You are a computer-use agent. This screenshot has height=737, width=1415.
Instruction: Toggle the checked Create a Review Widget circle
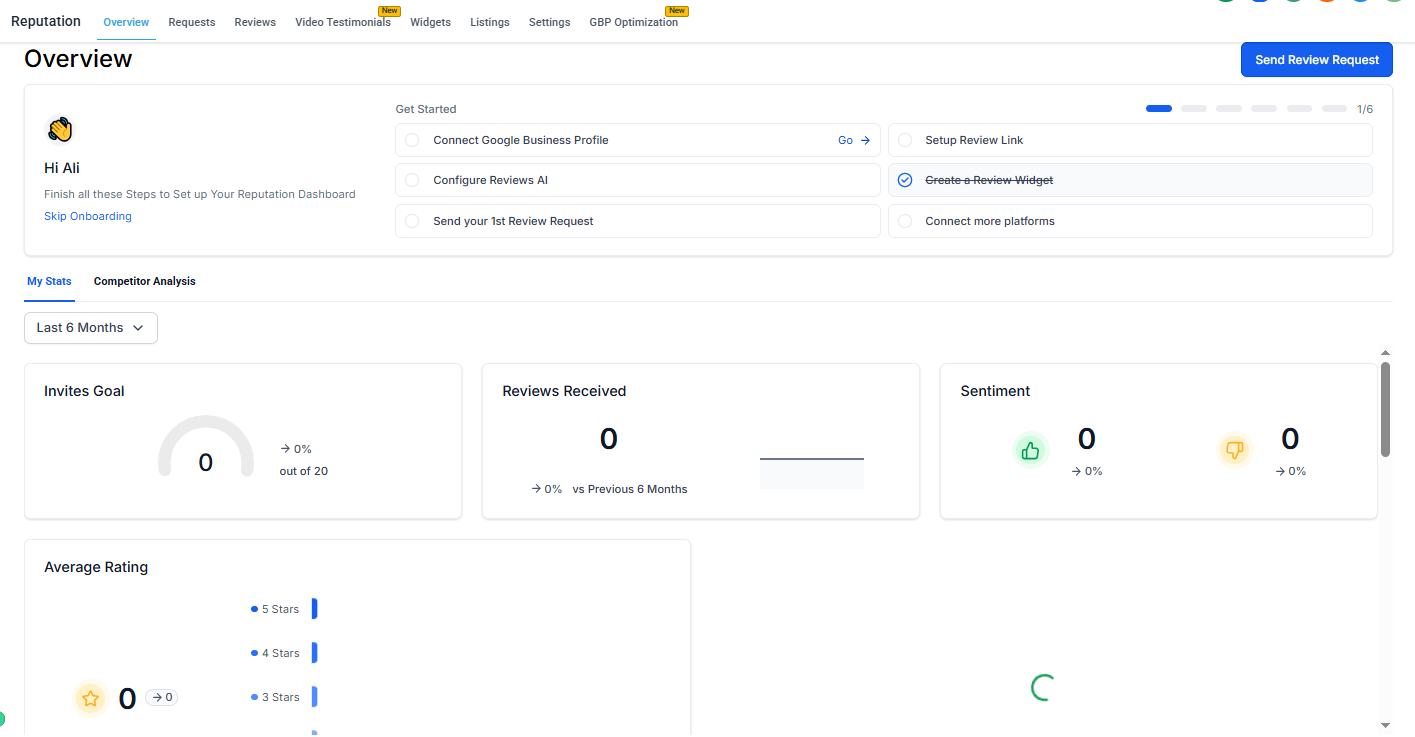coord(905,180)
